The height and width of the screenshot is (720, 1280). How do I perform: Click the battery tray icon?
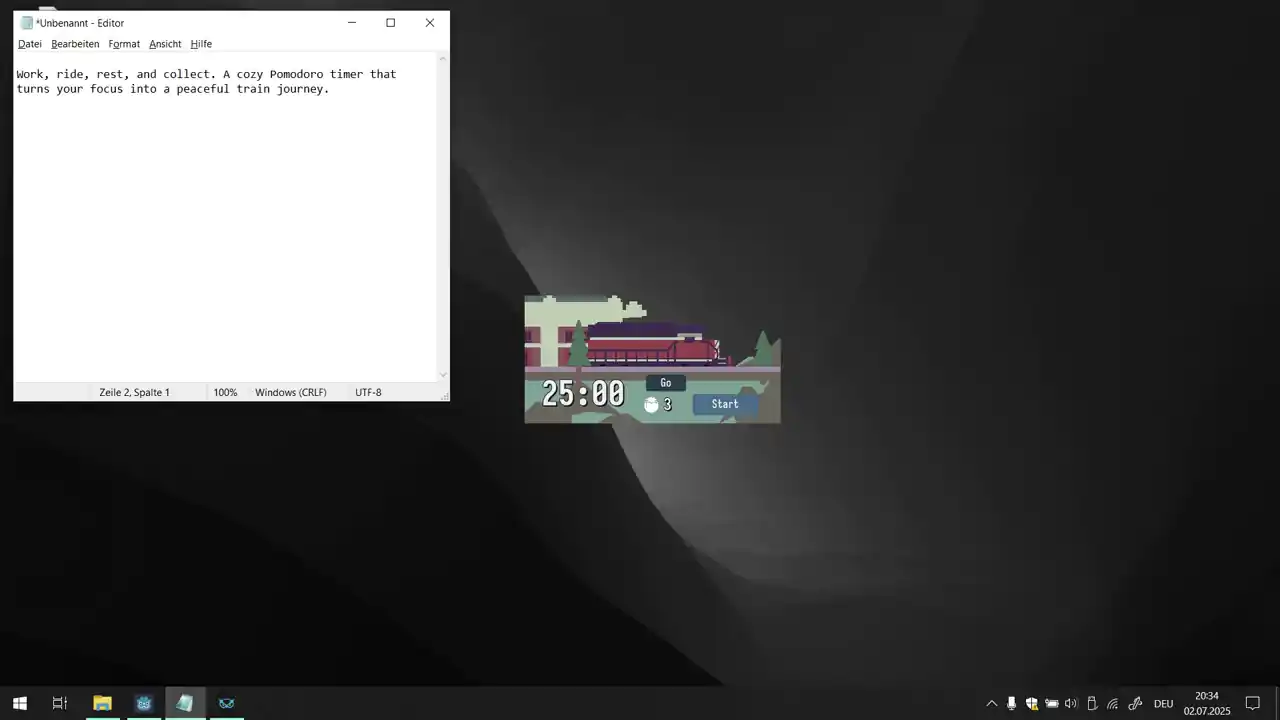[x=1052, y=703]
